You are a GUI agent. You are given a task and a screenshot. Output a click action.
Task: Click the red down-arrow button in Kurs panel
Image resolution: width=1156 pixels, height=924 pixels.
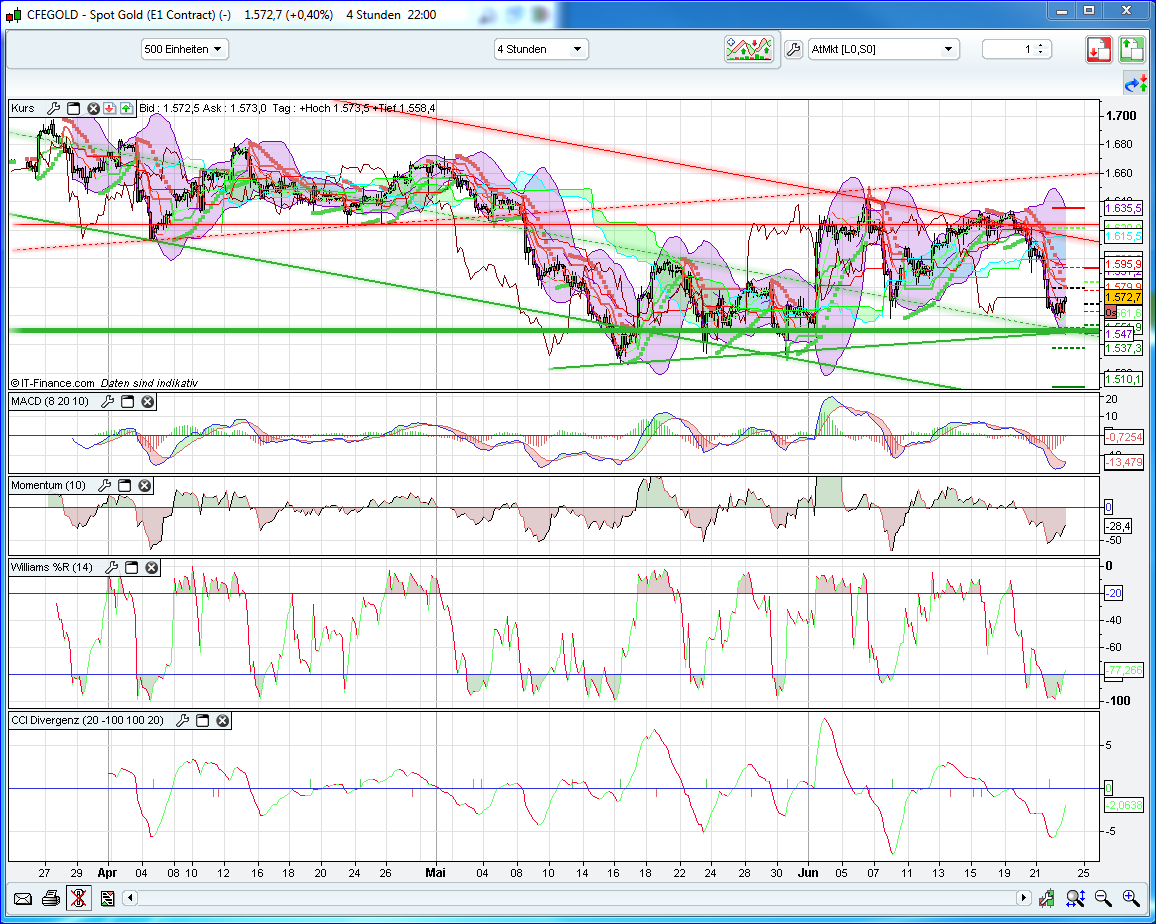click(110, 108)
